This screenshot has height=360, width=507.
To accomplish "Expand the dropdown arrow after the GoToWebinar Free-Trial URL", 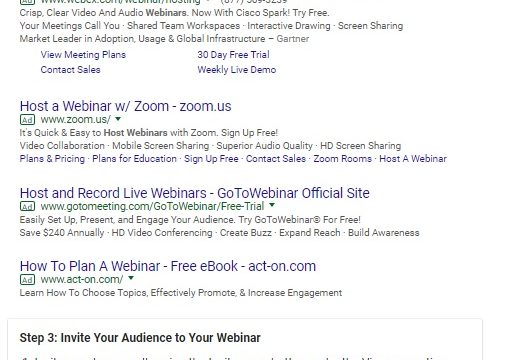I will (272, 205).
